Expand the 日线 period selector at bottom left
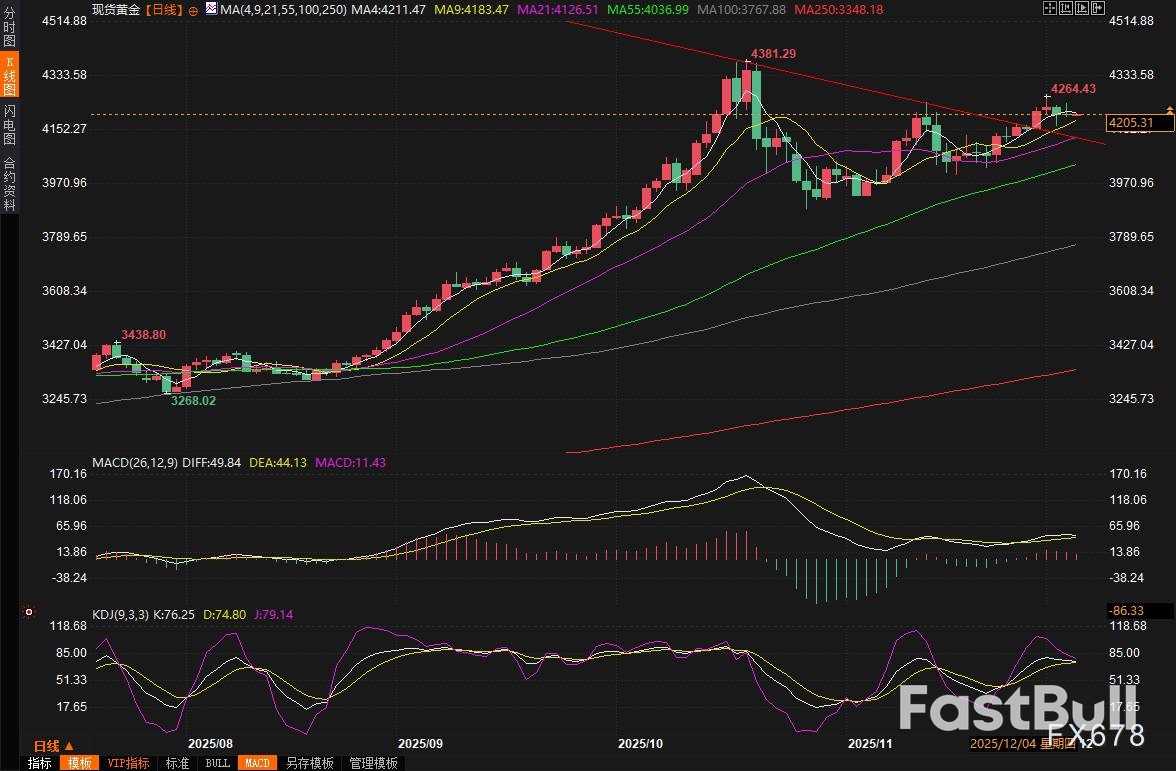The height and width of the screenshot is (771, 1176). pyautogui.click(x=53, y=746)
